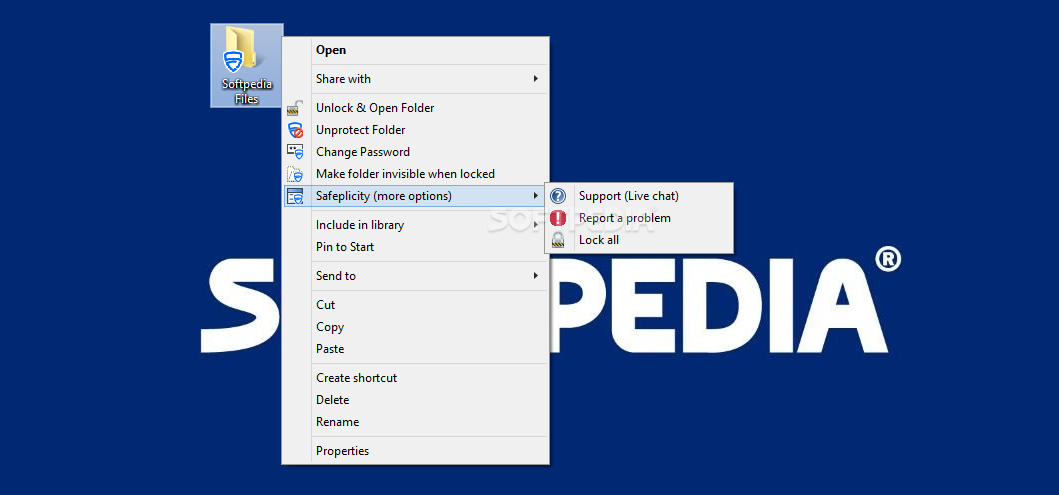The width and height of the screenshot is (1059, 495).
Task: Select Rename option
Action: [415, 422]
